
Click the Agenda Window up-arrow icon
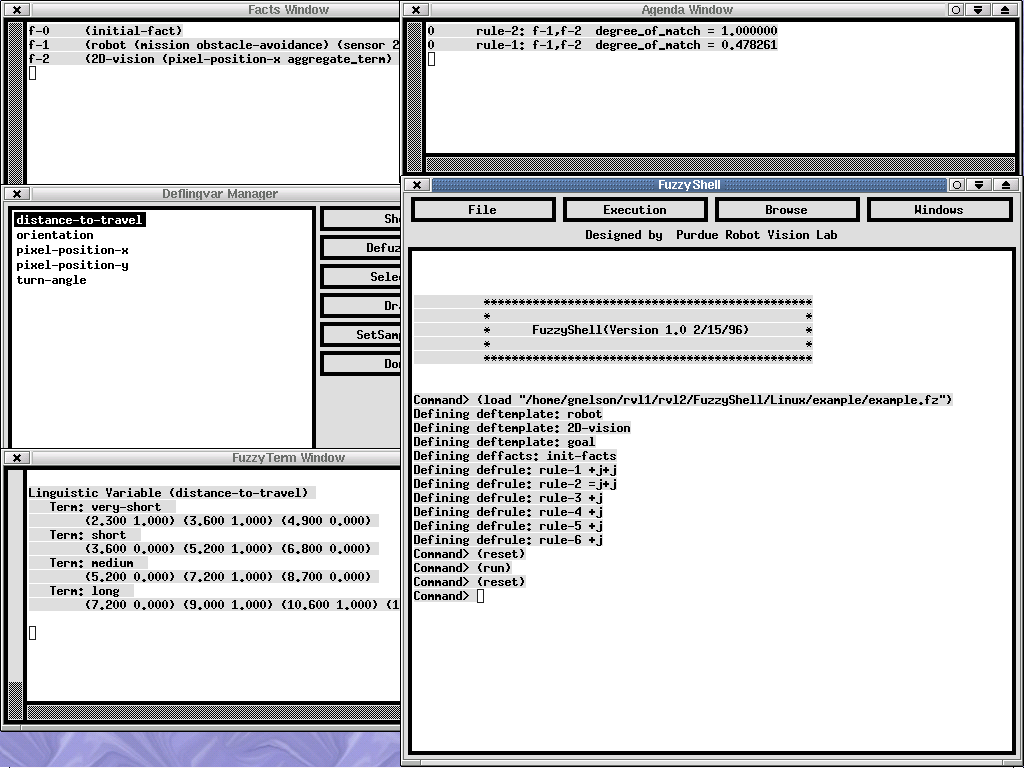pyautogui.click(x=1003, y=10)
